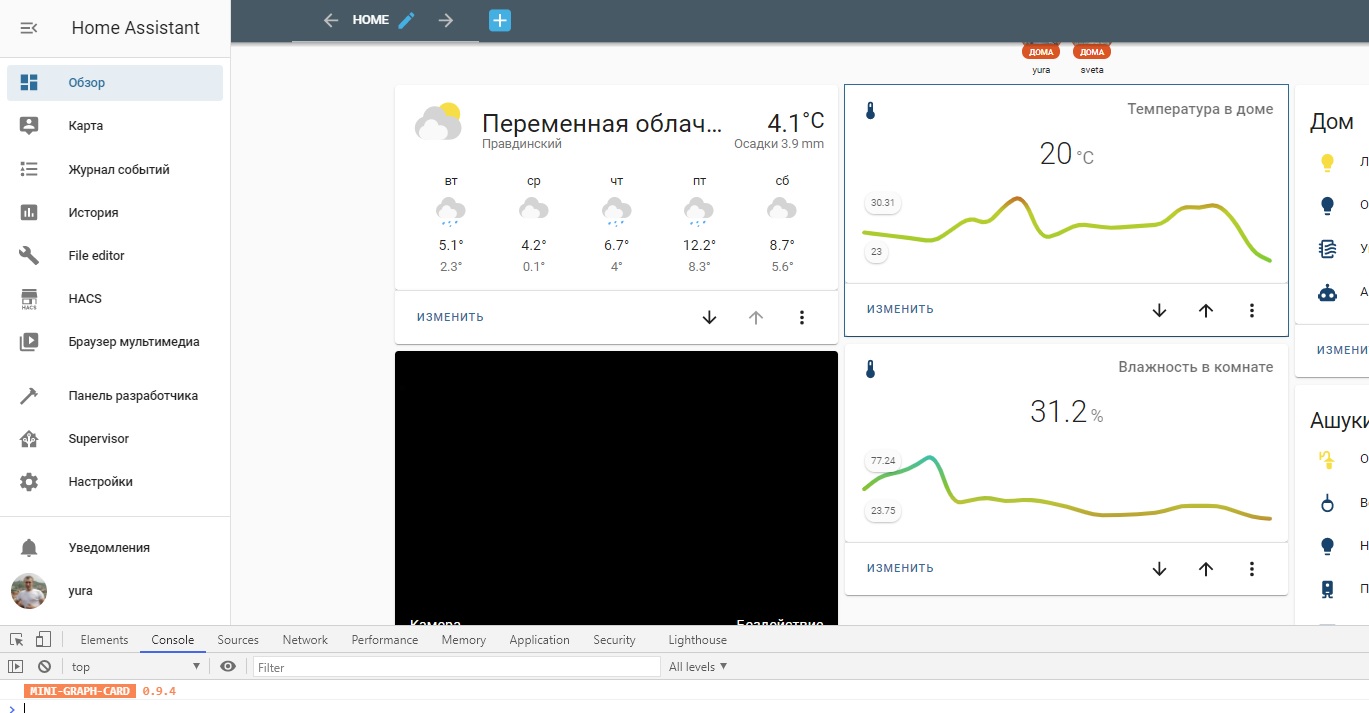The height and width of the screenshot is (713, 1369).
Task: Open Температура в доме card options menu
Action: click(x=1252, y=310)
